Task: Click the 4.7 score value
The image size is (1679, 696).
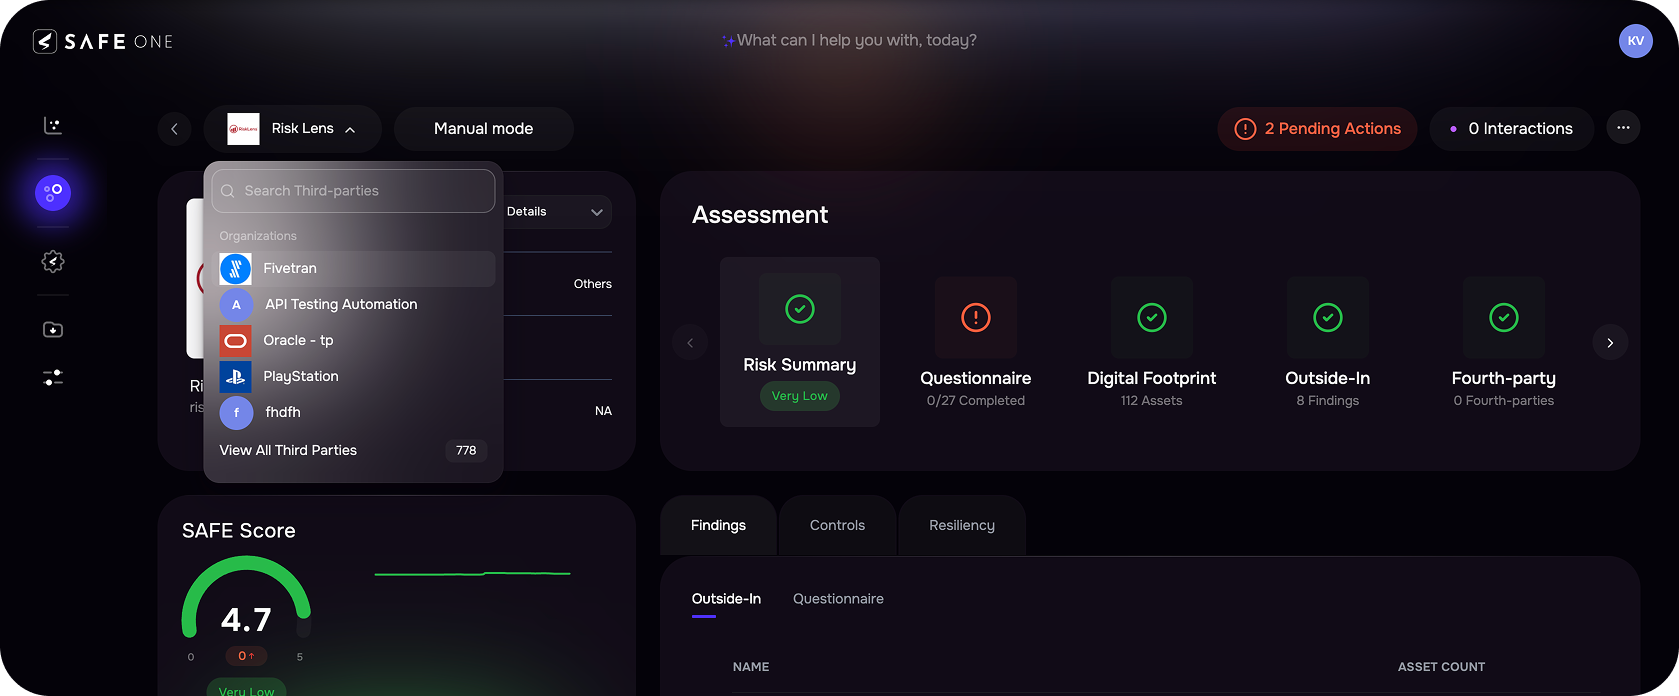Action: [246, 620]
